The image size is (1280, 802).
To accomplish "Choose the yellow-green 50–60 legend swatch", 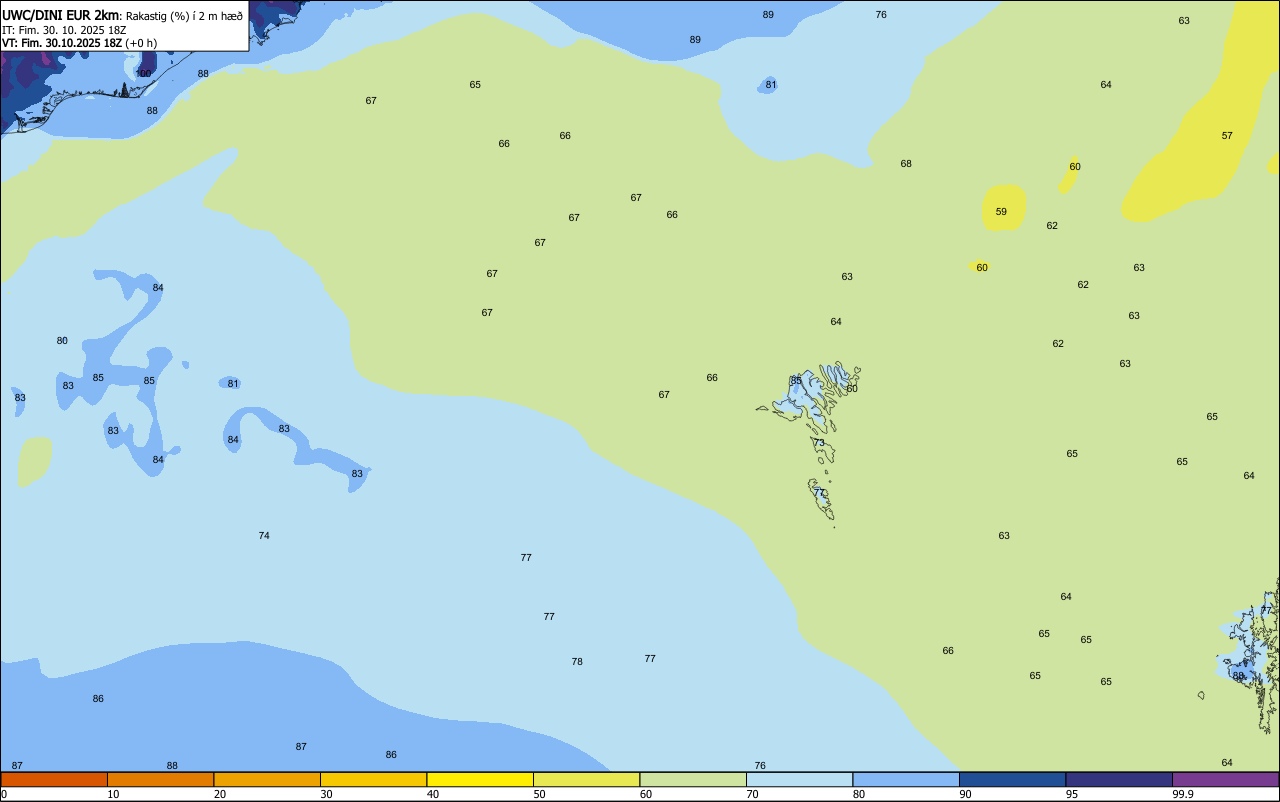I will coord(586,779).
